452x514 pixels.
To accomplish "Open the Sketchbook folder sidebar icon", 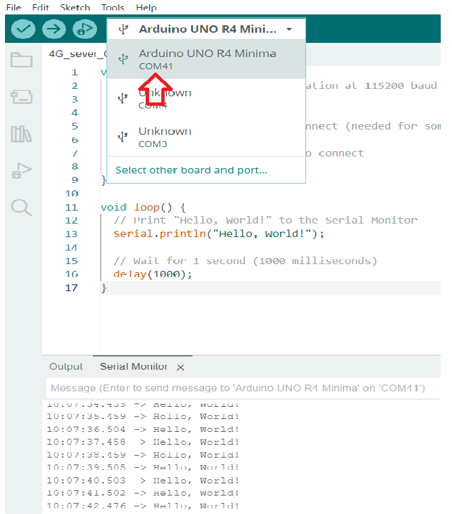I will click(21, 60).
